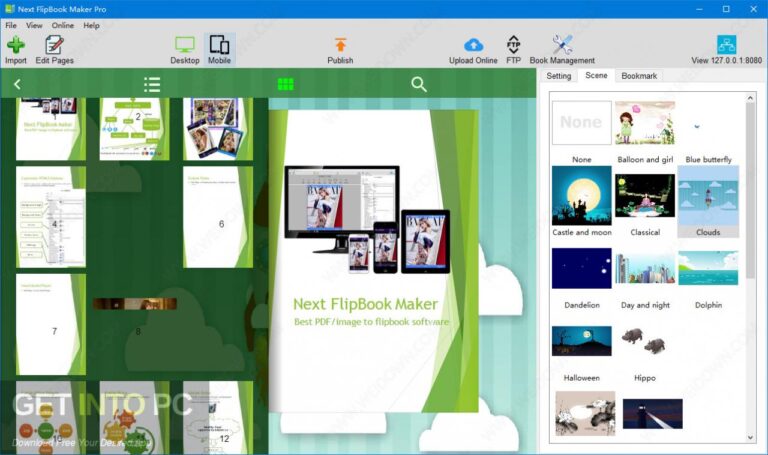Open the FTP upload tool
This screenshot has height=455, width=768.
click(x=513, y=50)
